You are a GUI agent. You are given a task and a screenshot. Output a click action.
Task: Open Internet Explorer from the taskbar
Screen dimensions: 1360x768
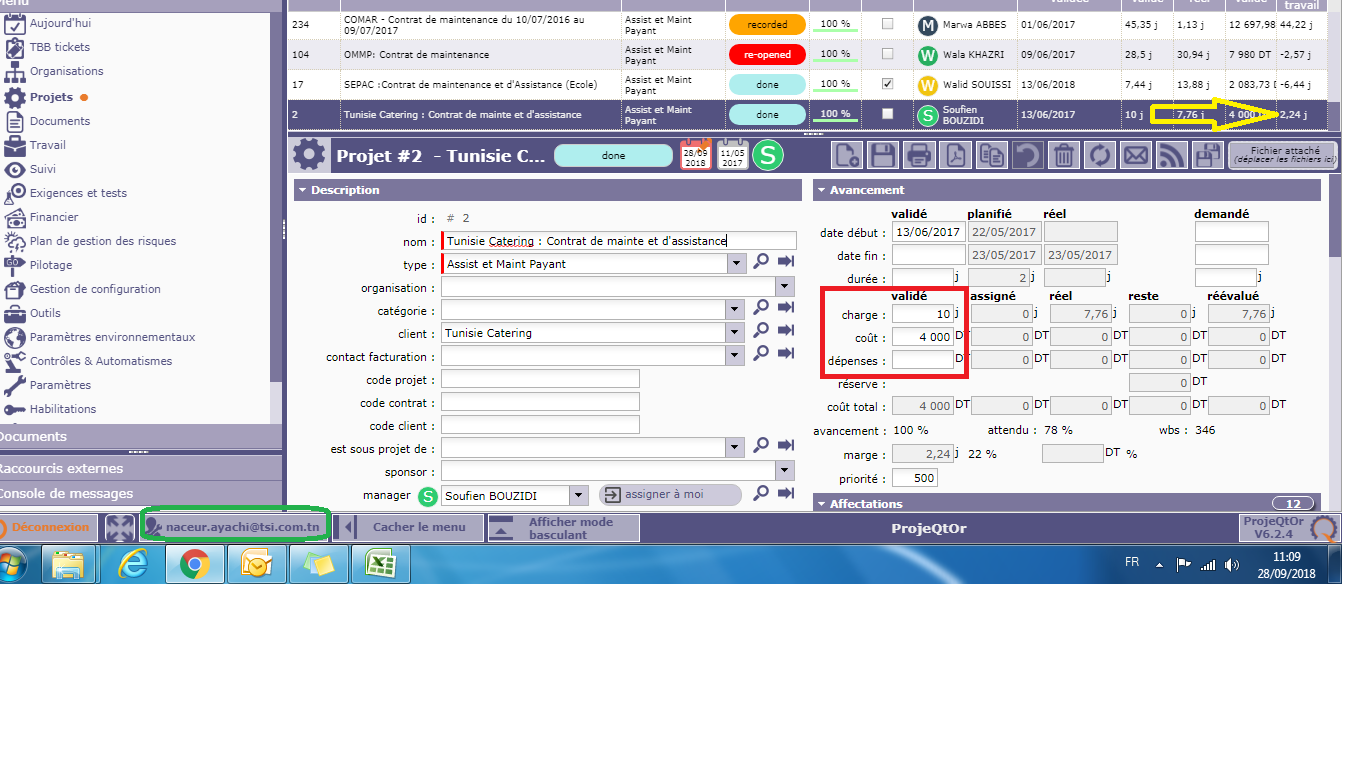click(x=132, y=566)
